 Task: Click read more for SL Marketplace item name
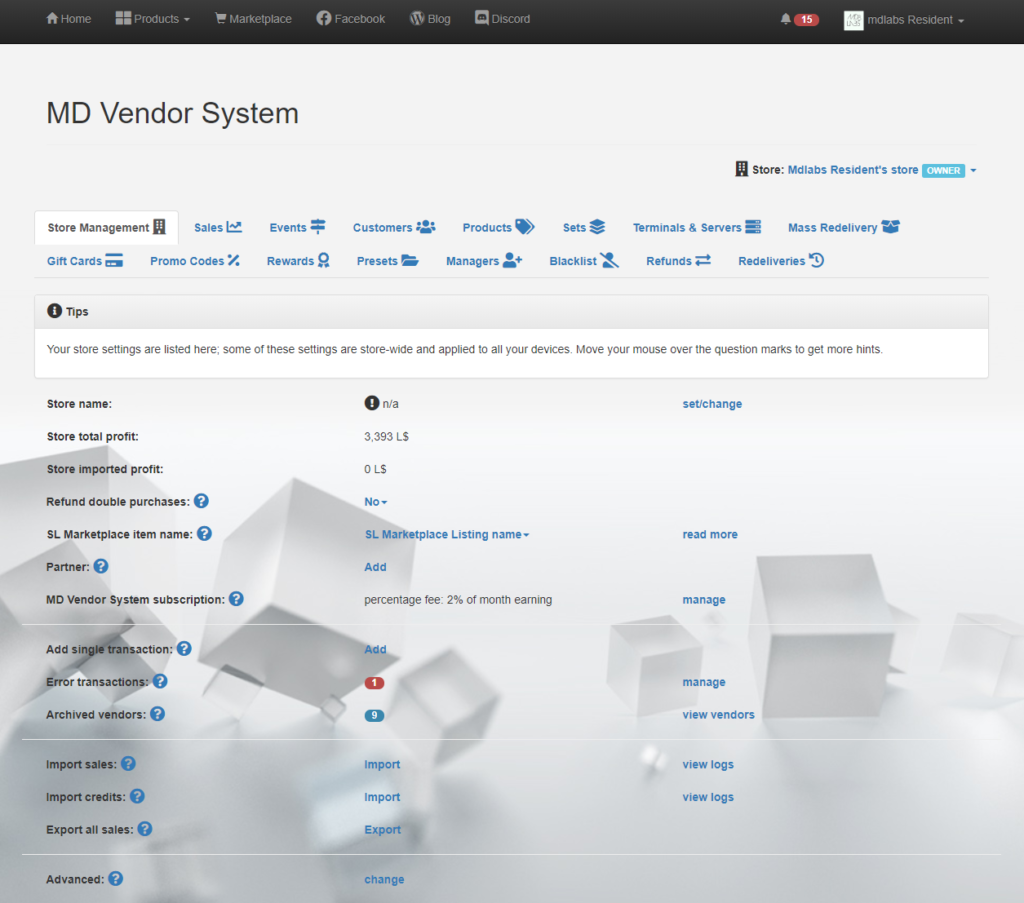click(710, 534)
